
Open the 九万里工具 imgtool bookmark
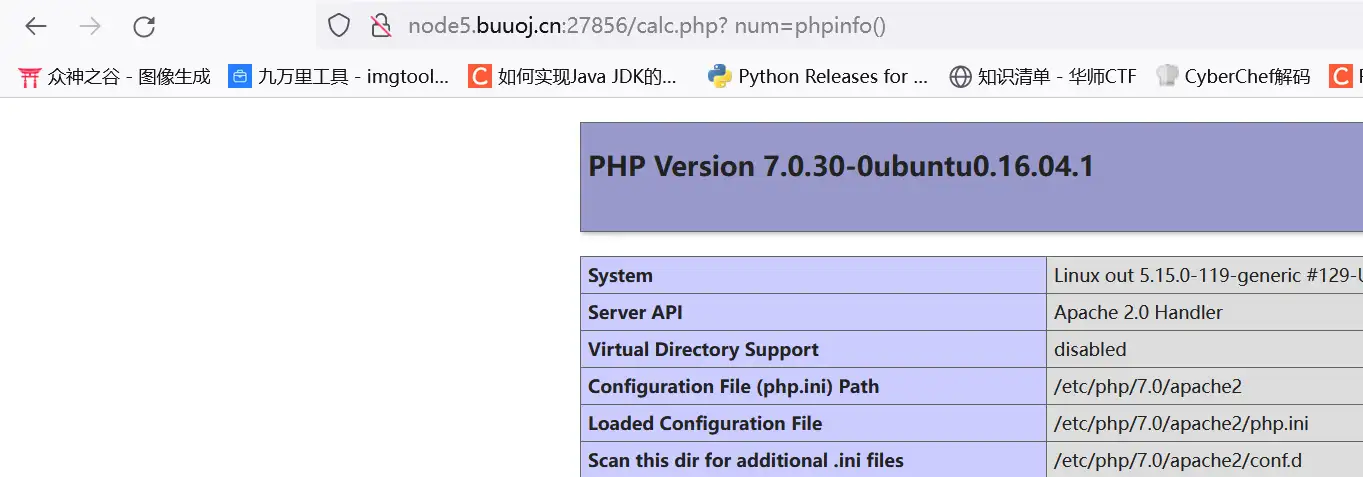pyautogui.click(x=339, y=76)
